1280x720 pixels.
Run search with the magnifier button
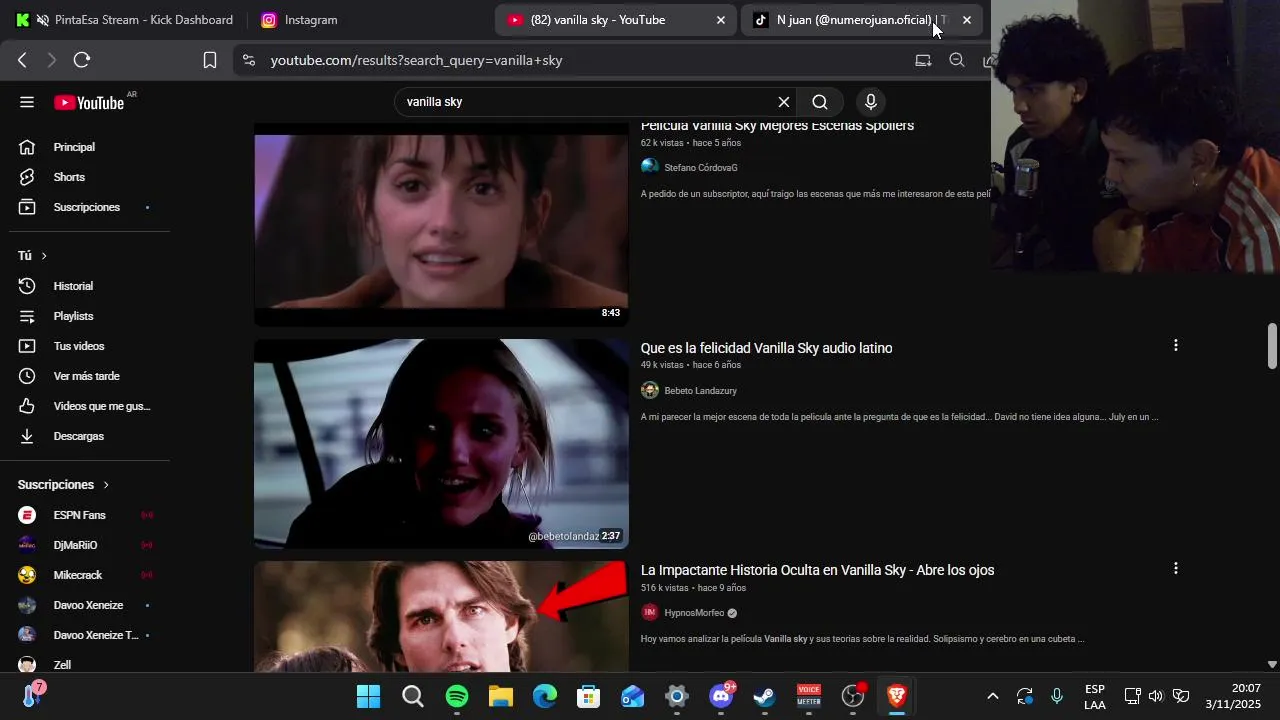point(820,102)
